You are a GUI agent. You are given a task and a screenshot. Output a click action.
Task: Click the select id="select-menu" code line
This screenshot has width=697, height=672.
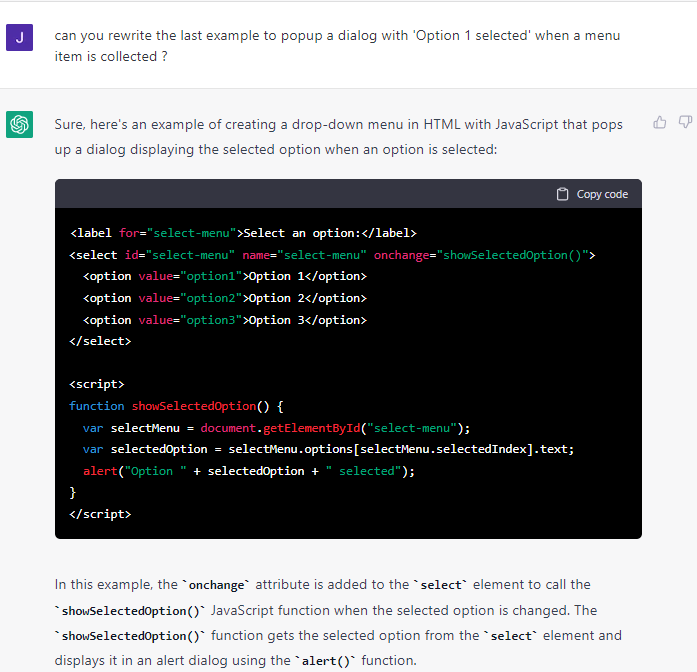[x=332, y=255]
